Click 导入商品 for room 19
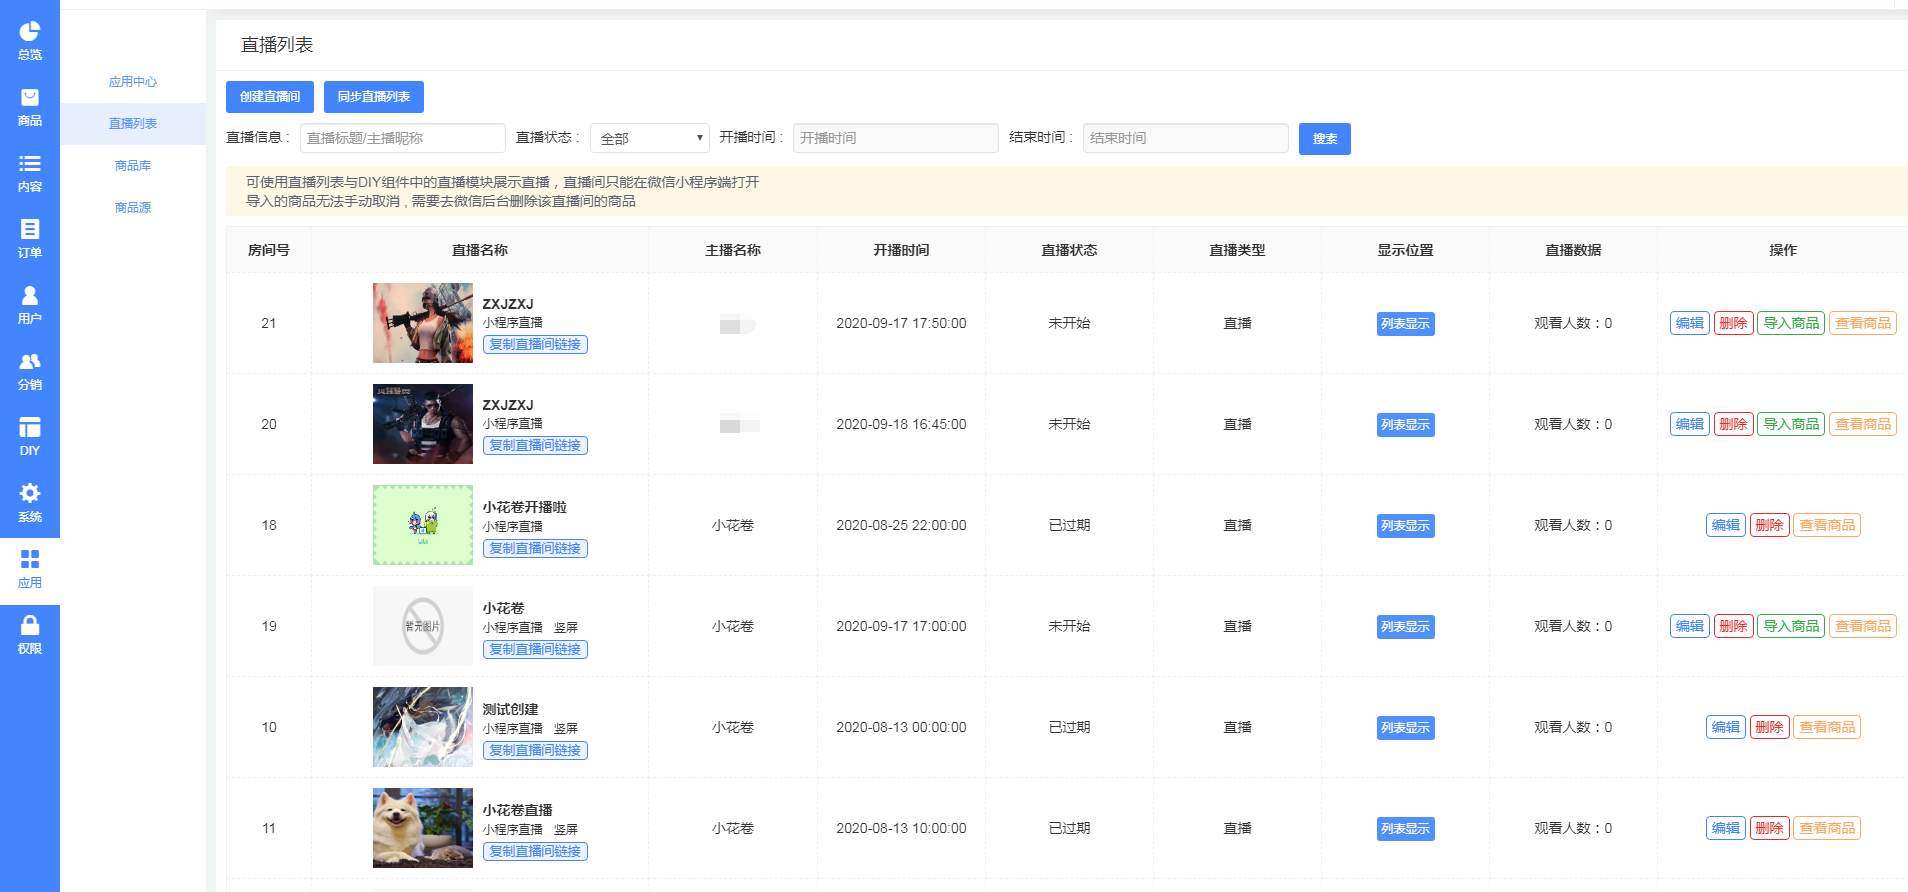Image resolution: width=1908 pixels, height=892 pixels. [1791, 626]
